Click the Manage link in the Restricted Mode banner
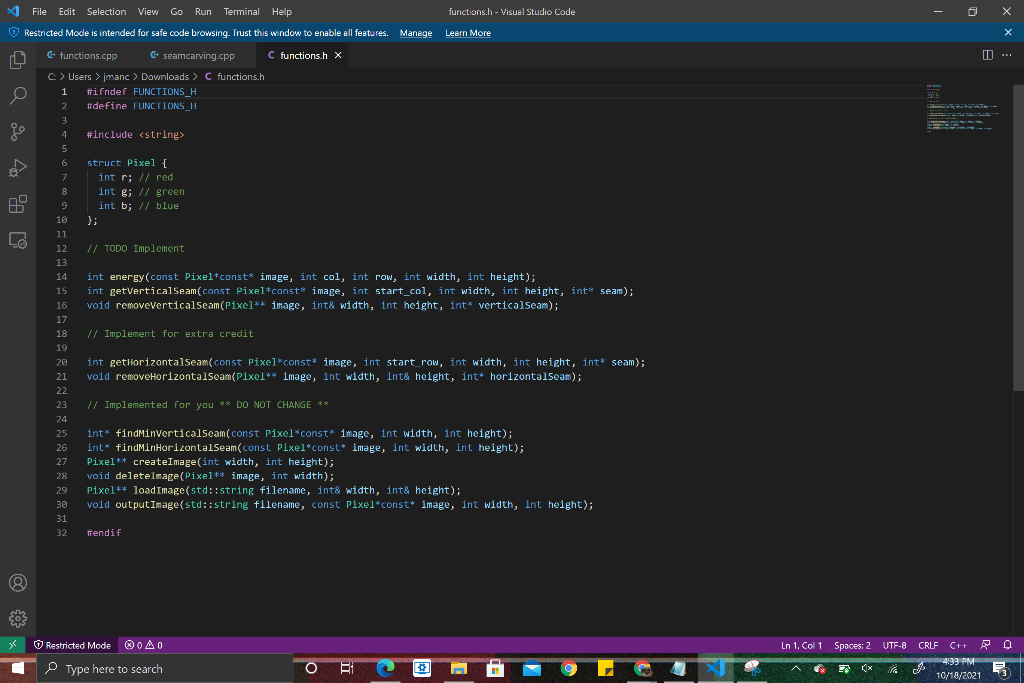 point(415,32)
